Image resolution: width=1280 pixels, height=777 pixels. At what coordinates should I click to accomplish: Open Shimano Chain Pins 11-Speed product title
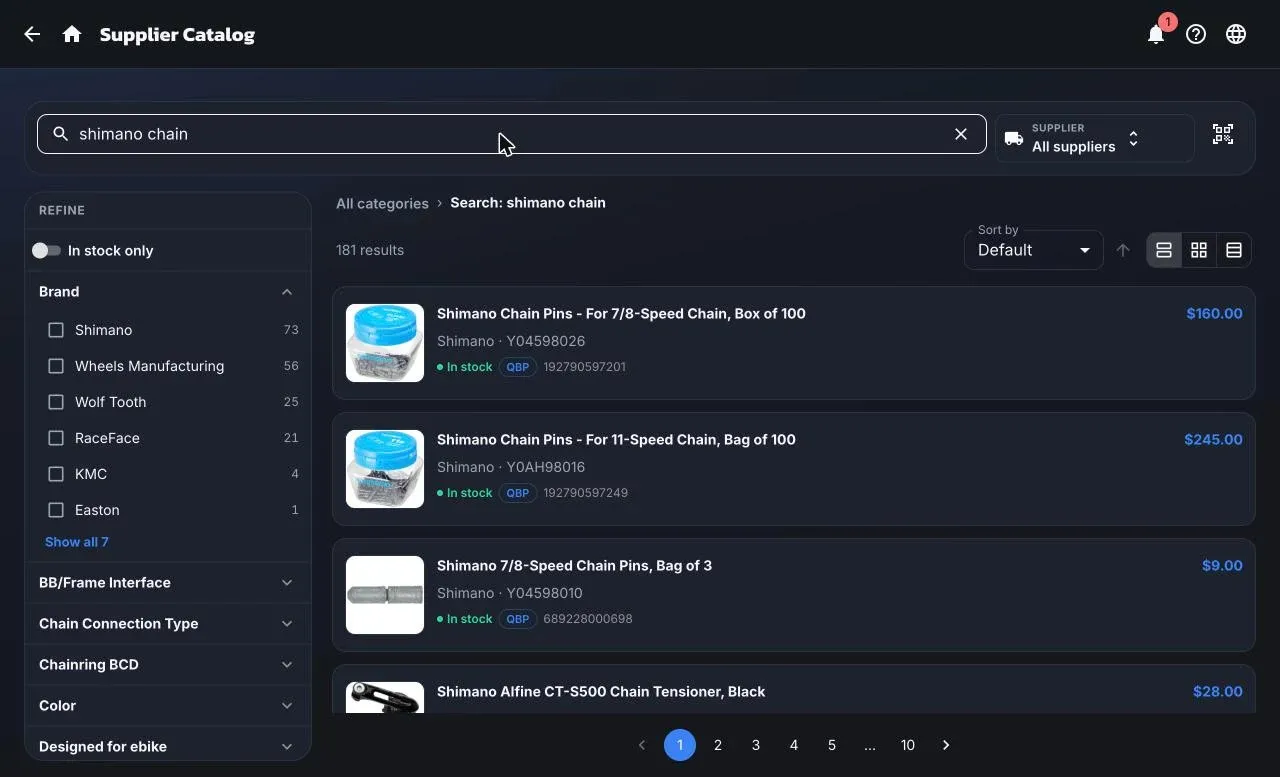616,440
